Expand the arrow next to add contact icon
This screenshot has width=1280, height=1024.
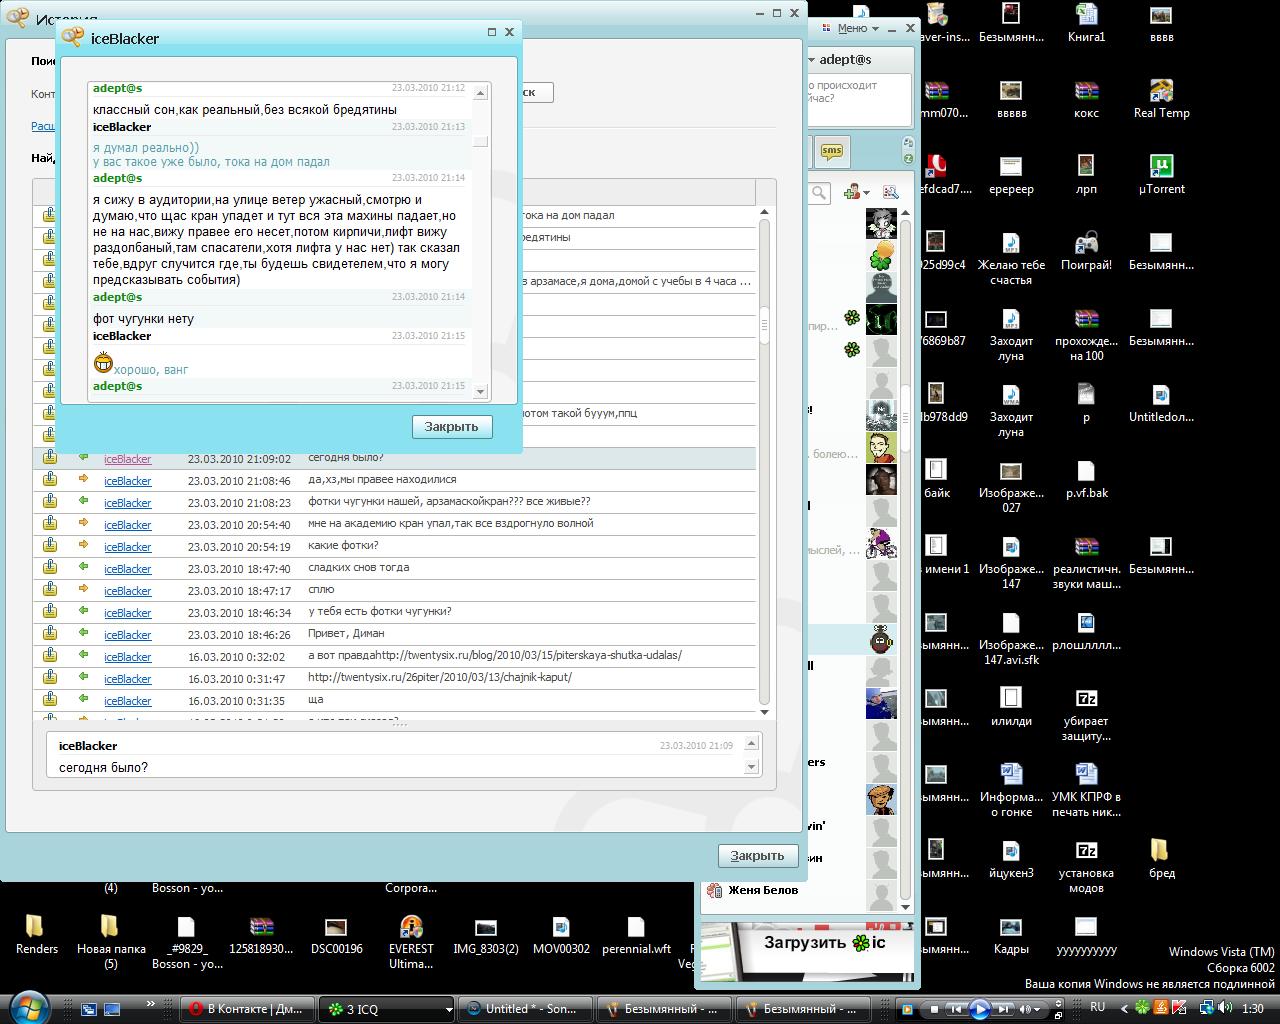(867, 193)
